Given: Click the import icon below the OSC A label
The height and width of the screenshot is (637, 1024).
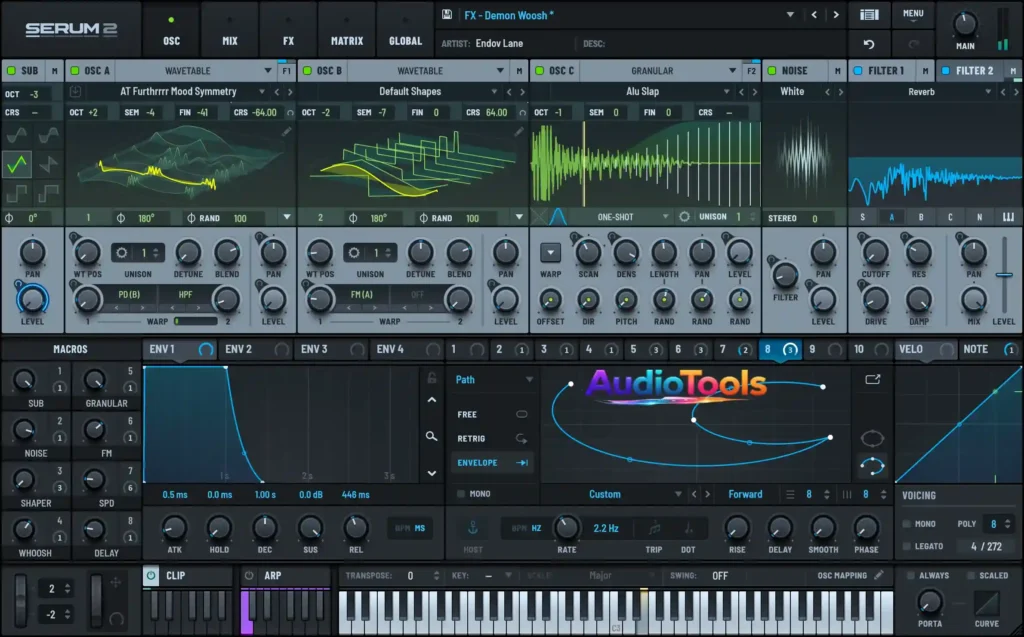Looking at the screenshot, I should tap(75, 91).
